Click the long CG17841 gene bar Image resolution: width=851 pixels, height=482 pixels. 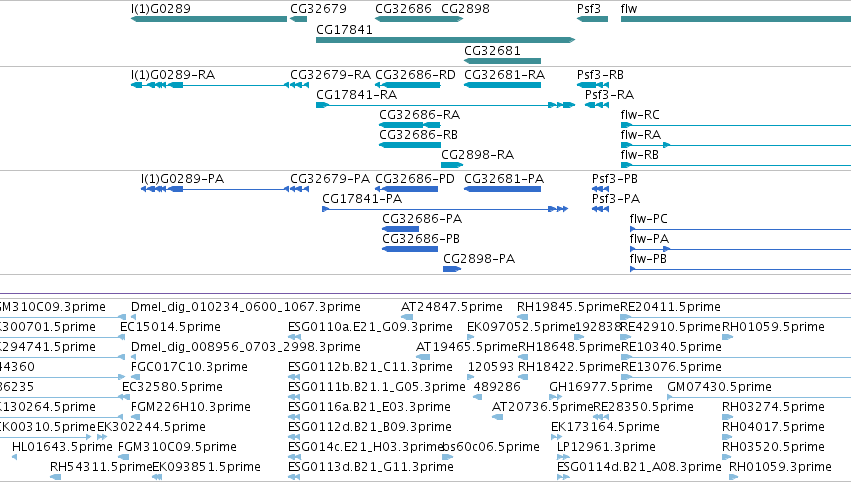point(445,40)
